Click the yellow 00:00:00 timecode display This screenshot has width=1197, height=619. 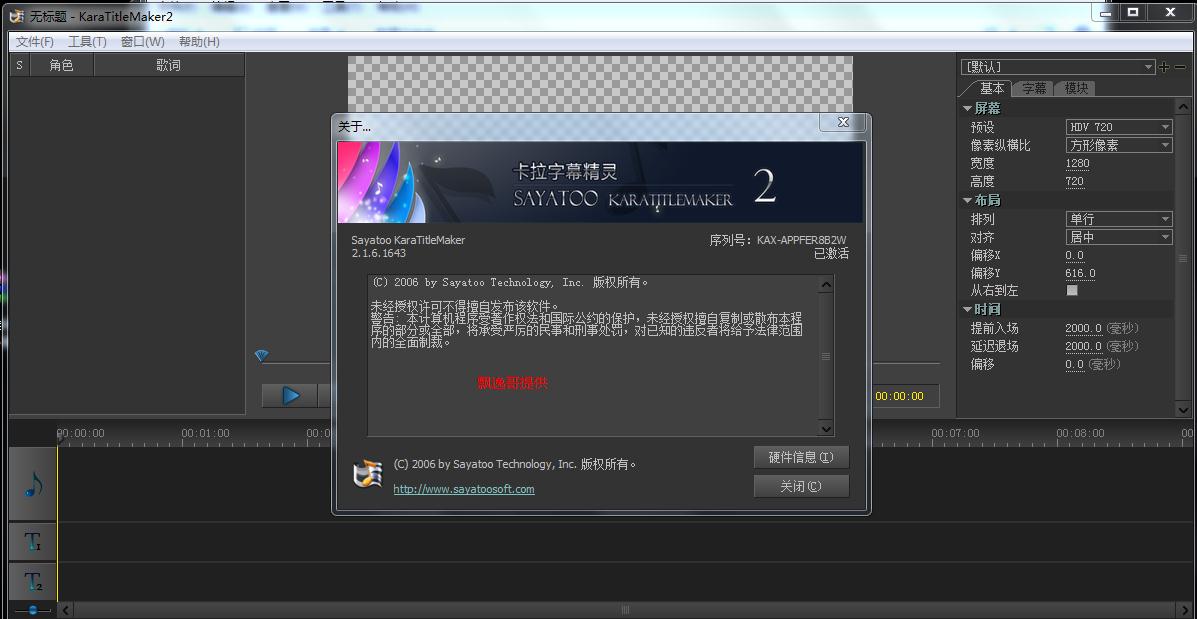899,396
